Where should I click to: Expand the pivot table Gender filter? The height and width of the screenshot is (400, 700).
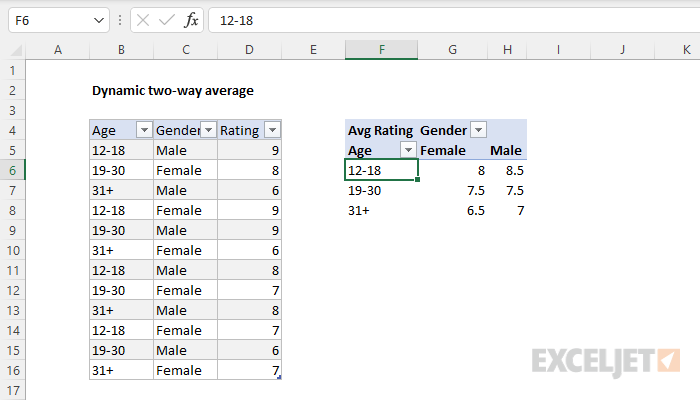click(x=478, y=130)
